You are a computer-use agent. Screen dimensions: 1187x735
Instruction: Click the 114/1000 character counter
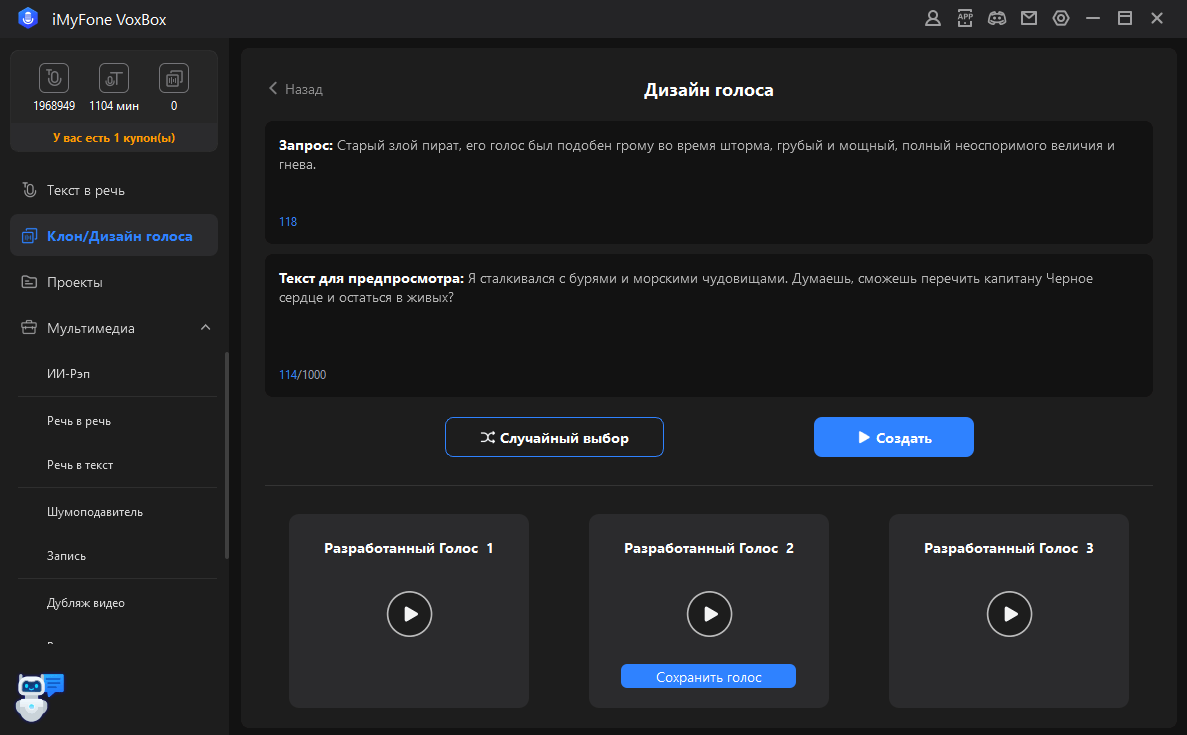(302, 375)
